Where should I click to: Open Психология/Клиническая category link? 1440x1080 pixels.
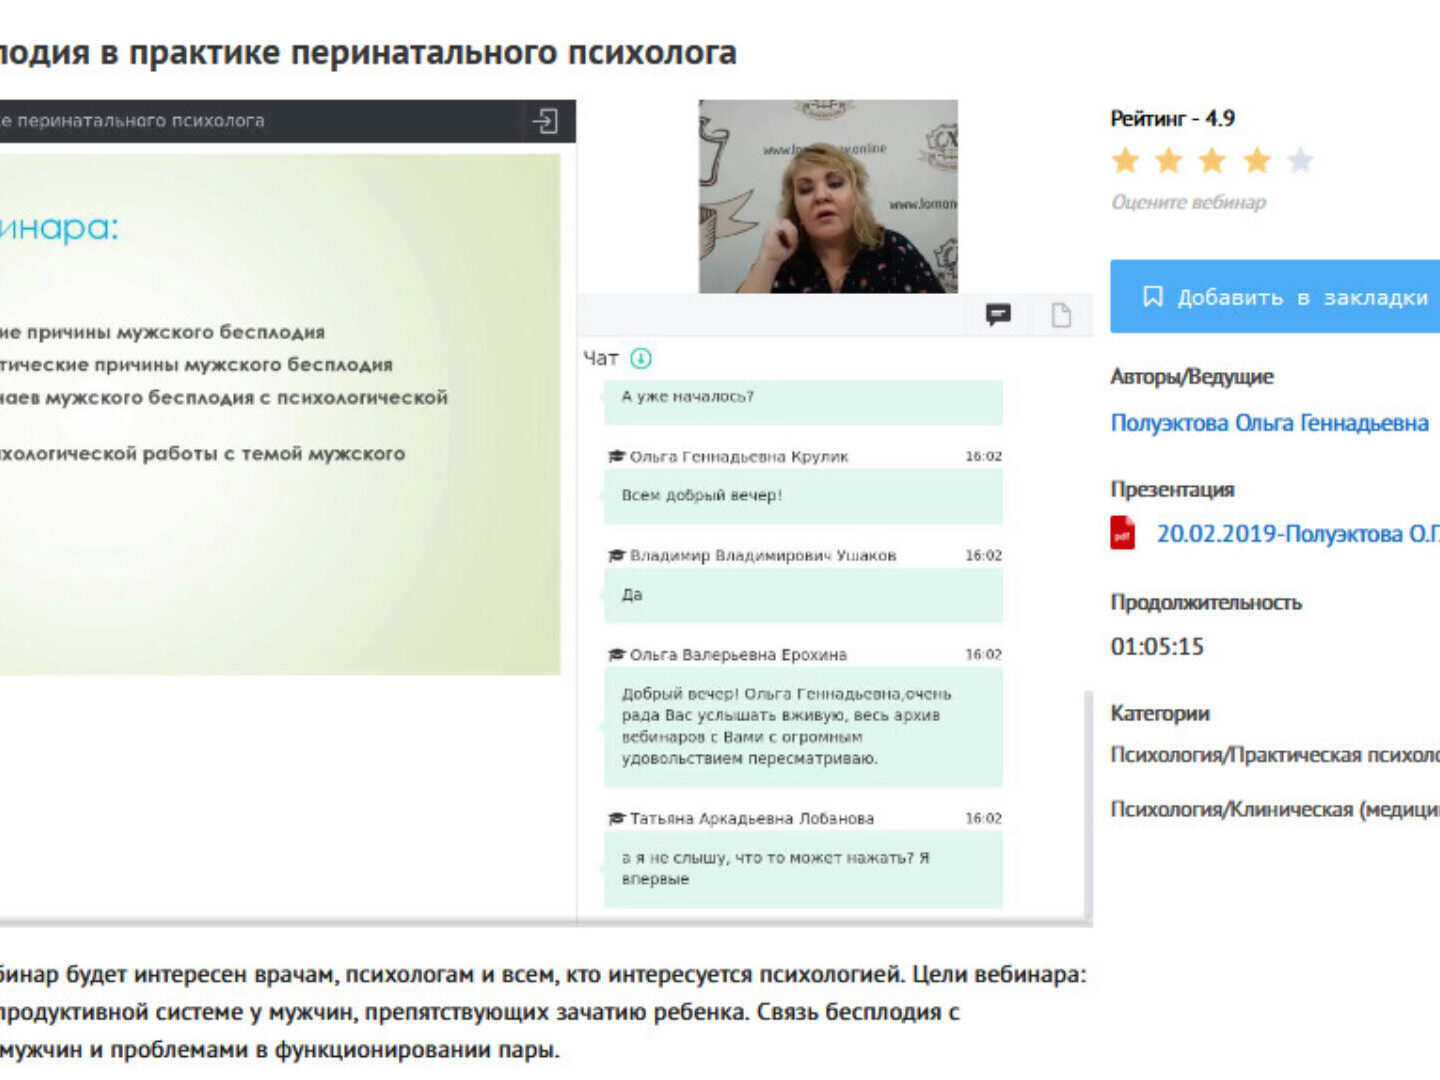point(1274,809)
